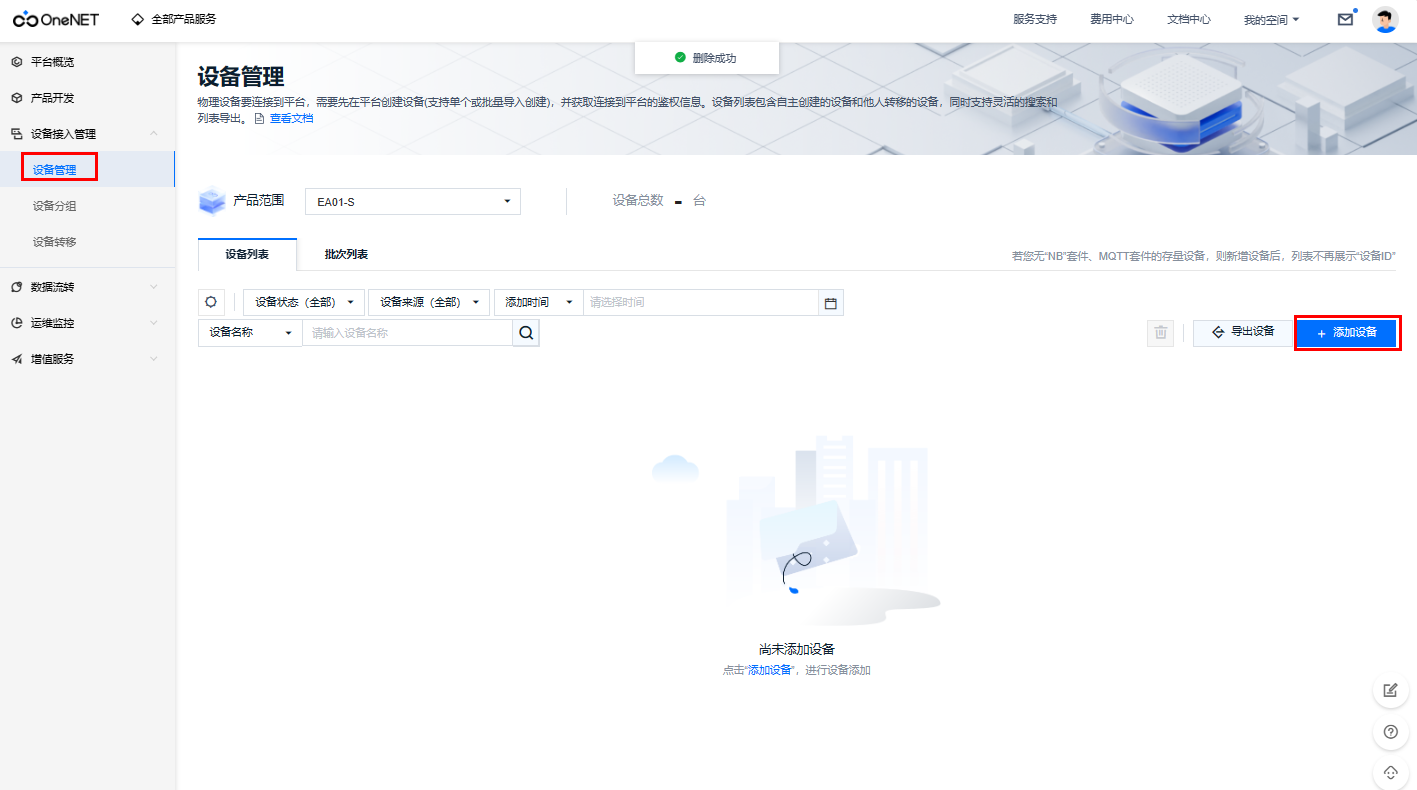This screenshot has height=790, width=1417.
Task: Click the 删除成功 toast message
Action: pyautogui.click(x=706, y=58)
